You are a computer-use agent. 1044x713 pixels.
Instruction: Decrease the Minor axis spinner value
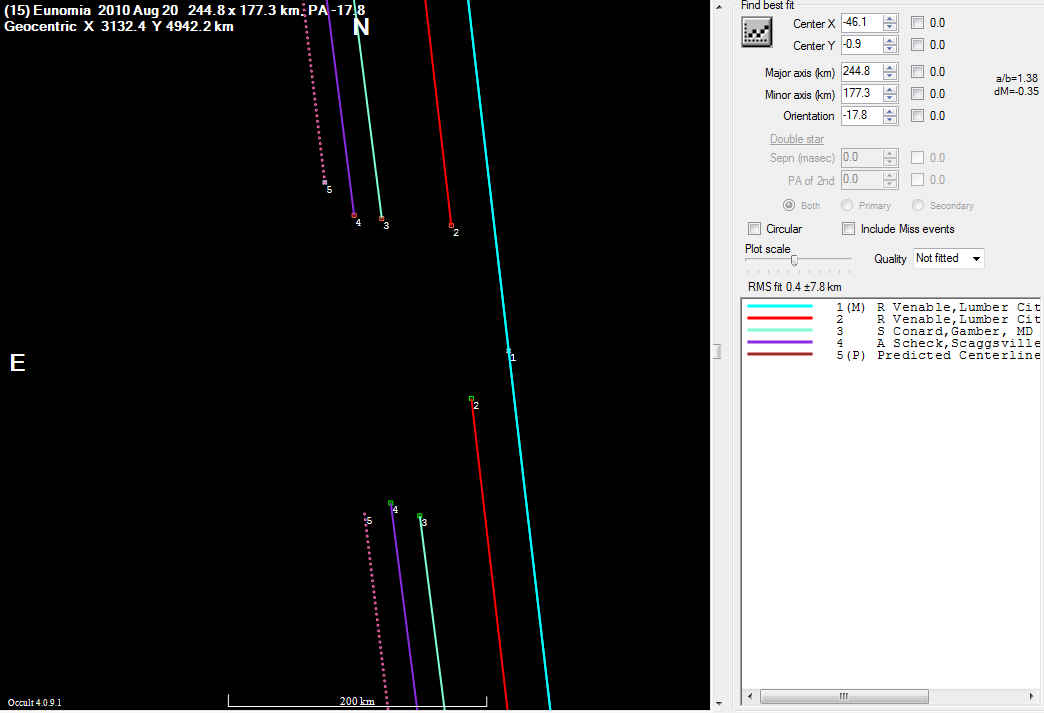pyautogui.click(x=890, y=99)
